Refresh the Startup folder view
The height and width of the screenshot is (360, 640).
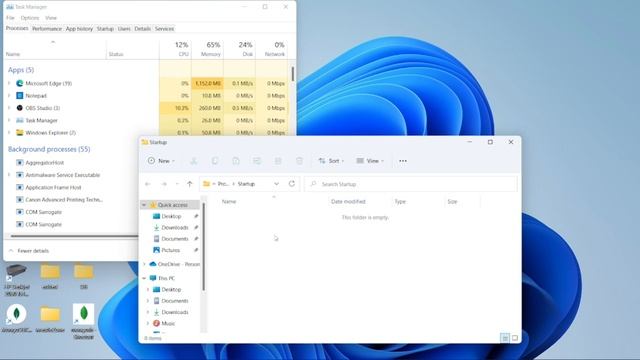pyautogui.click(x=291, y=184)
